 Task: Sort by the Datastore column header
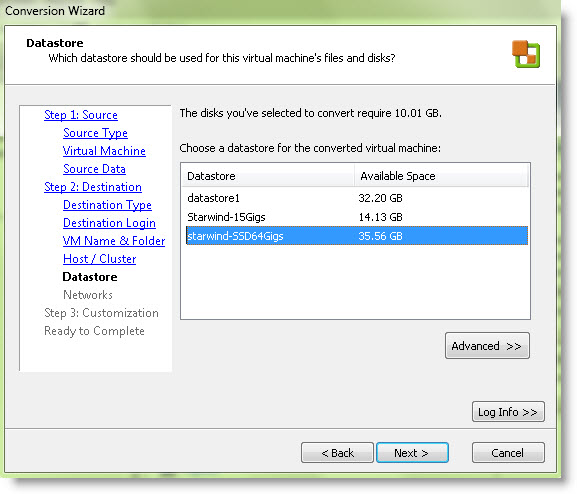tap(268, 176)
